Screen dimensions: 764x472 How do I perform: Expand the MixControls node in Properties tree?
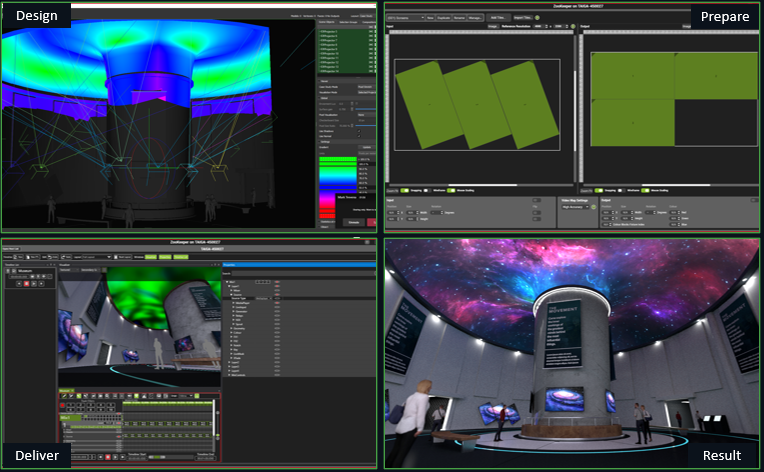(x=229, y=375)
